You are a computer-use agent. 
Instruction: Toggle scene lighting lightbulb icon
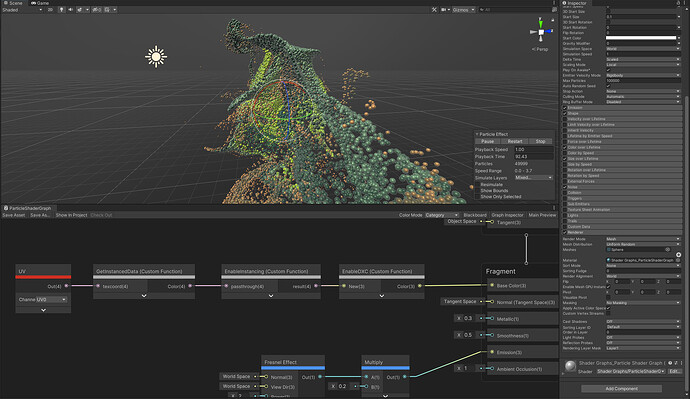click(62, 10)
